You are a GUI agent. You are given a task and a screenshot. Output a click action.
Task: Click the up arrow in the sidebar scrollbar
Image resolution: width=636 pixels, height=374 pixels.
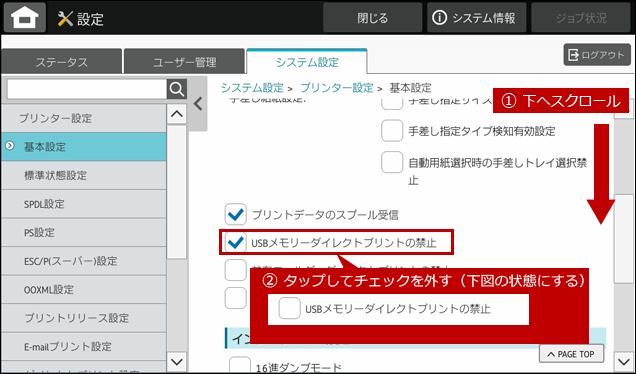(177, 114)
